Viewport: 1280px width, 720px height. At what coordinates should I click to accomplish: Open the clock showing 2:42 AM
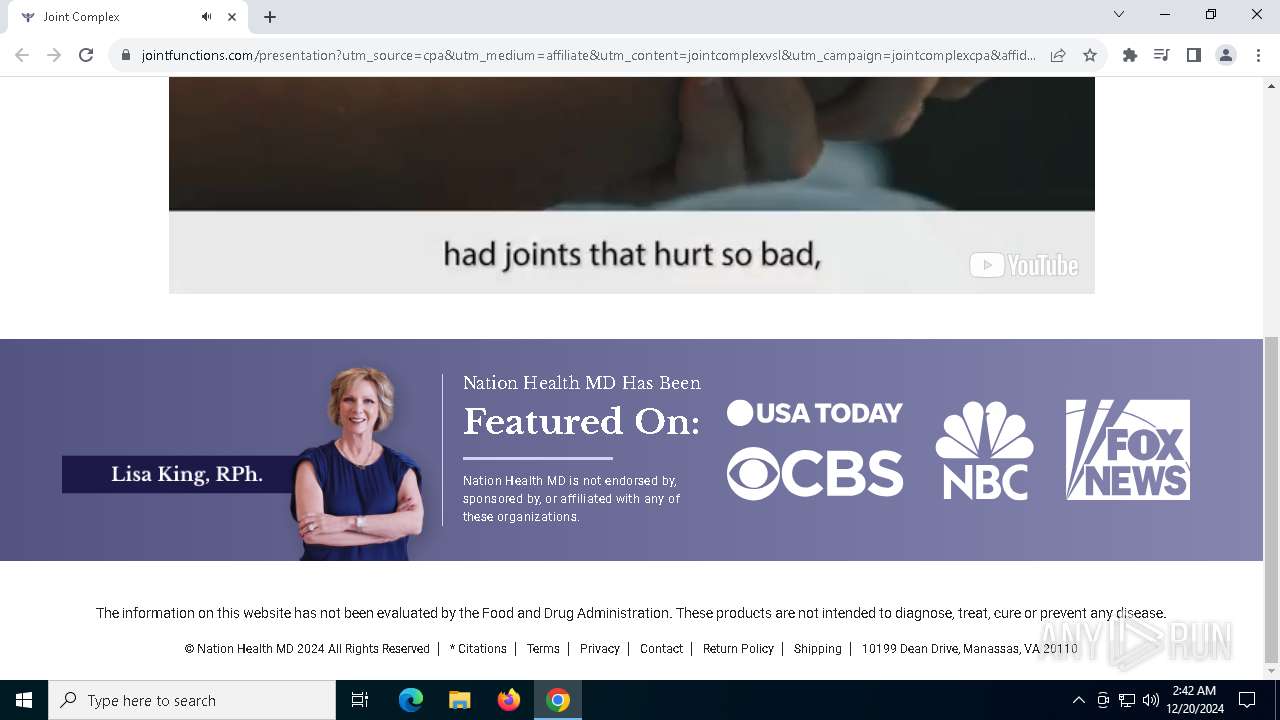click(x=1195, y=700)
